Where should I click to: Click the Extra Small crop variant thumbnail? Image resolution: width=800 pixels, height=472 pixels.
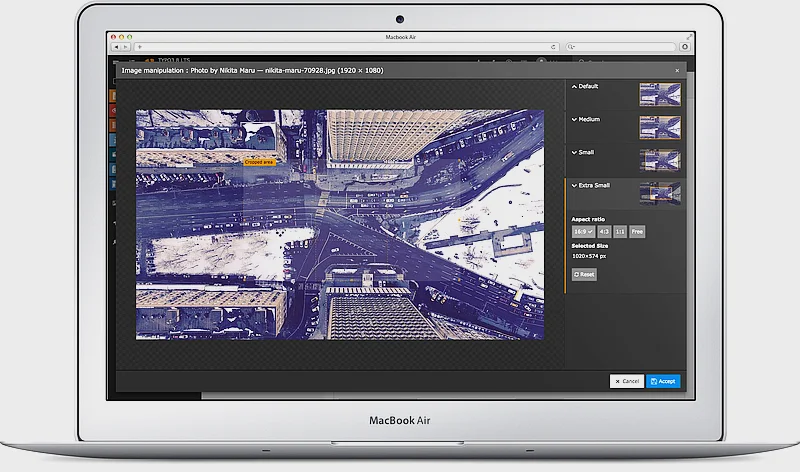tap(660, 192)
